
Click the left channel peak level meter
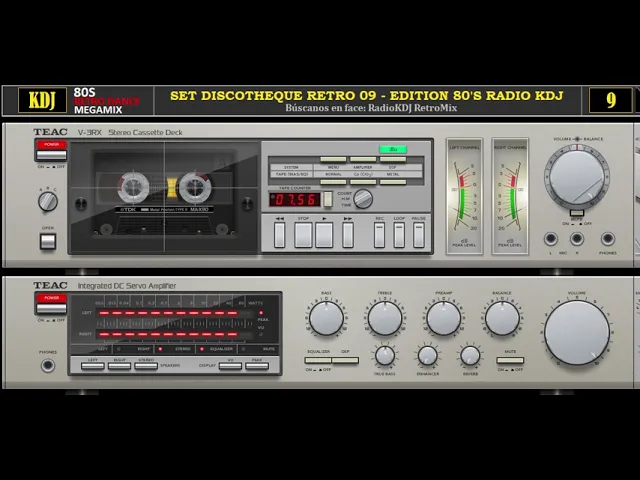(464, 196)
